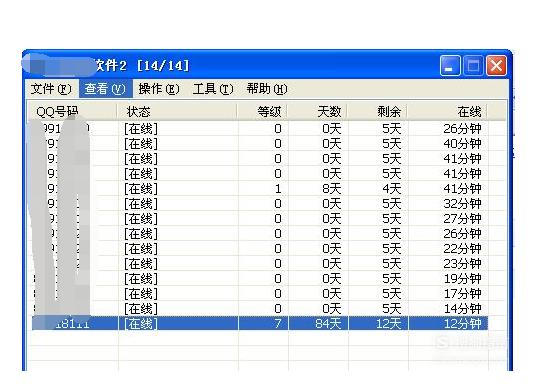Click 0天 days in the 32分钟 row
The width and height of the screenshot is (533, 389).
[331, 204]
